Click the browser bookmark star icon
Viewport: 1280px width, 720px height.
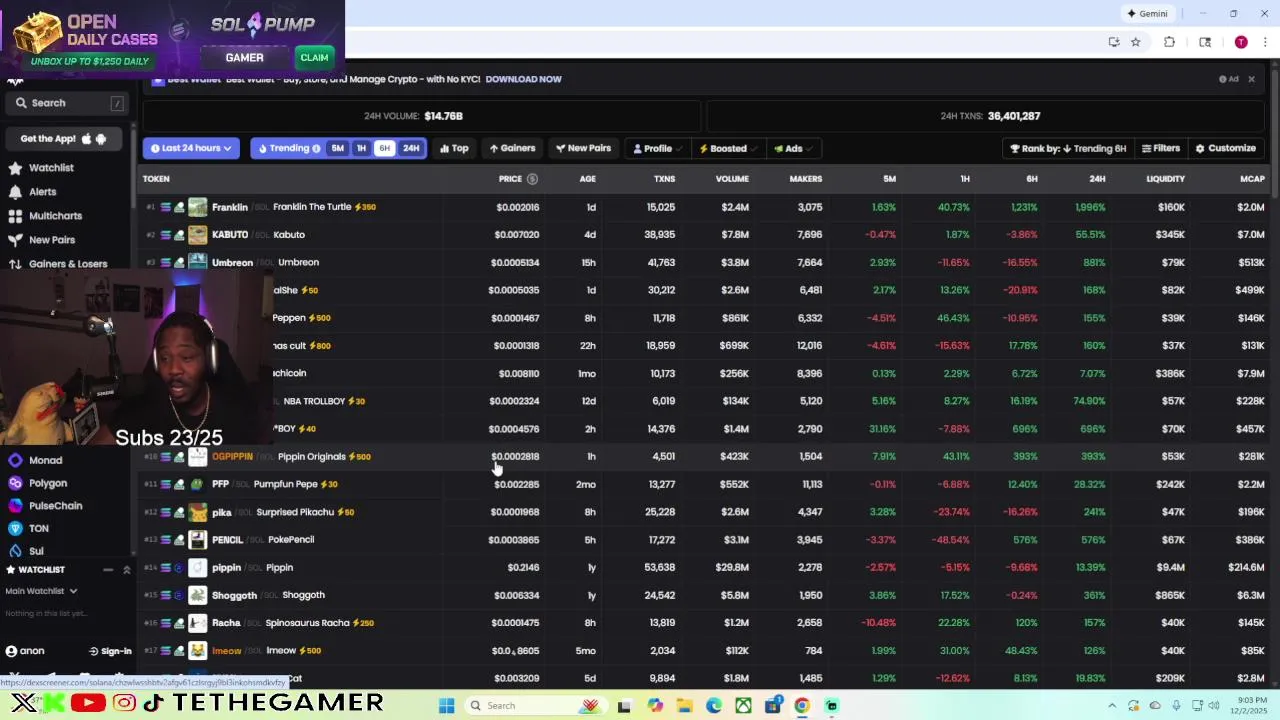[1136, 42]
